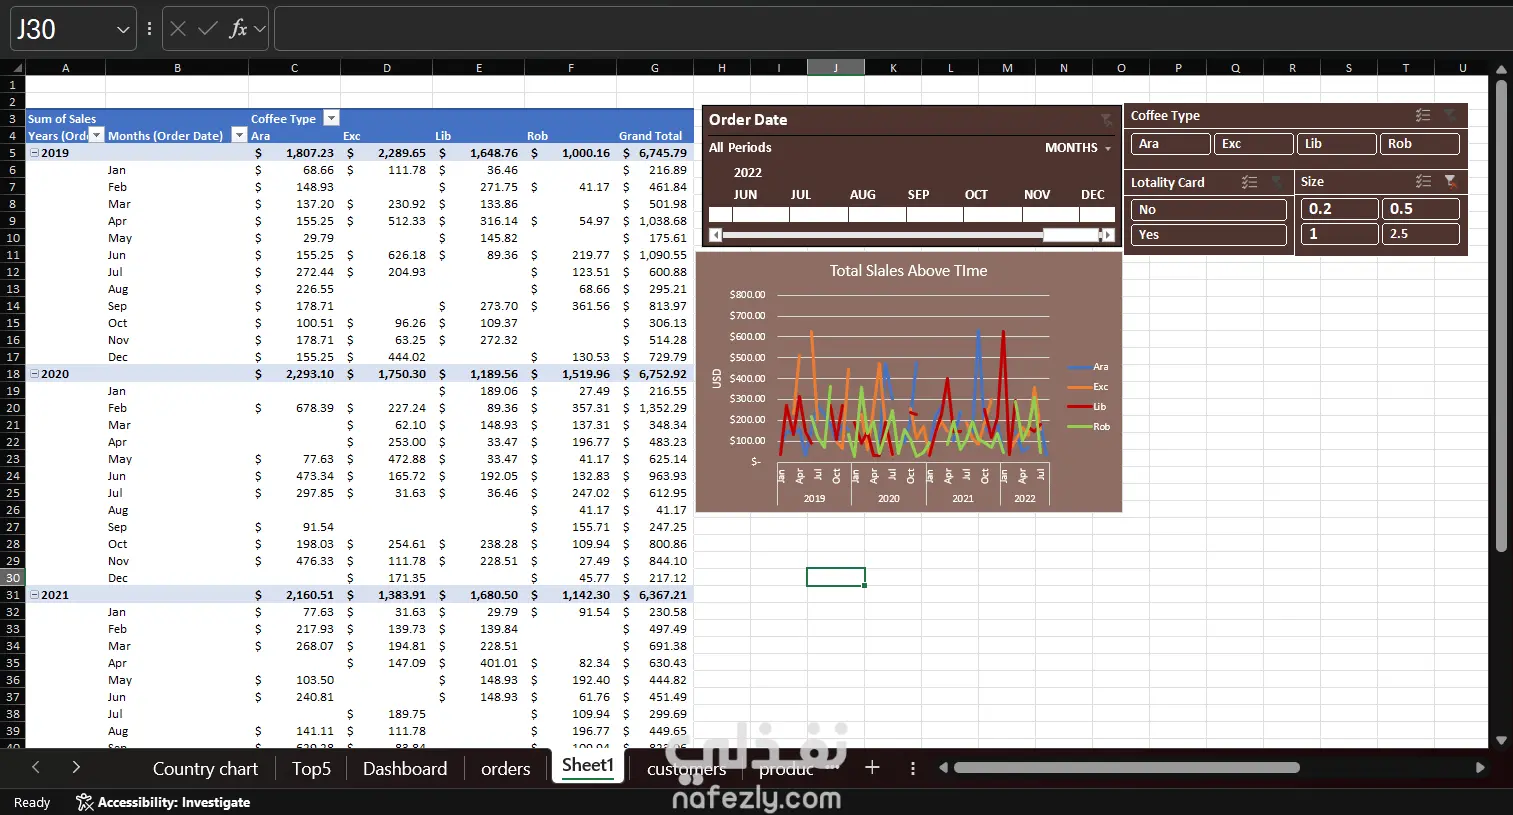Click the horizontal scrollbar left arrow
This screenshot has height=815, width=1513.
pos(943,768)
